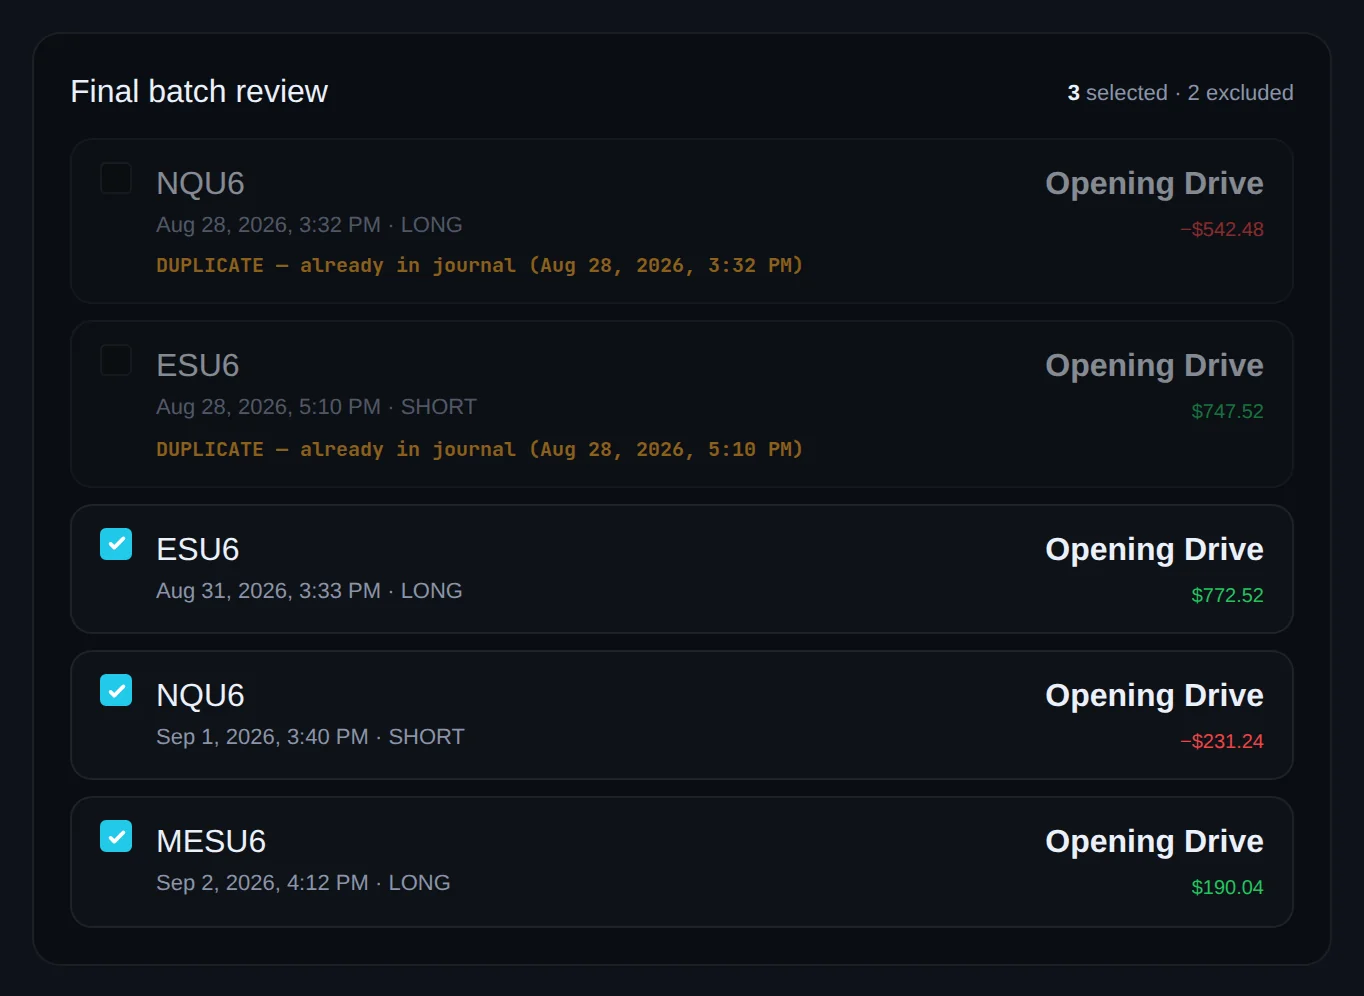Click the NQU6 symbol in the Aug 28 row
Image resolution: width=1364 pixels, height=996 pixels.
[200, 183]
